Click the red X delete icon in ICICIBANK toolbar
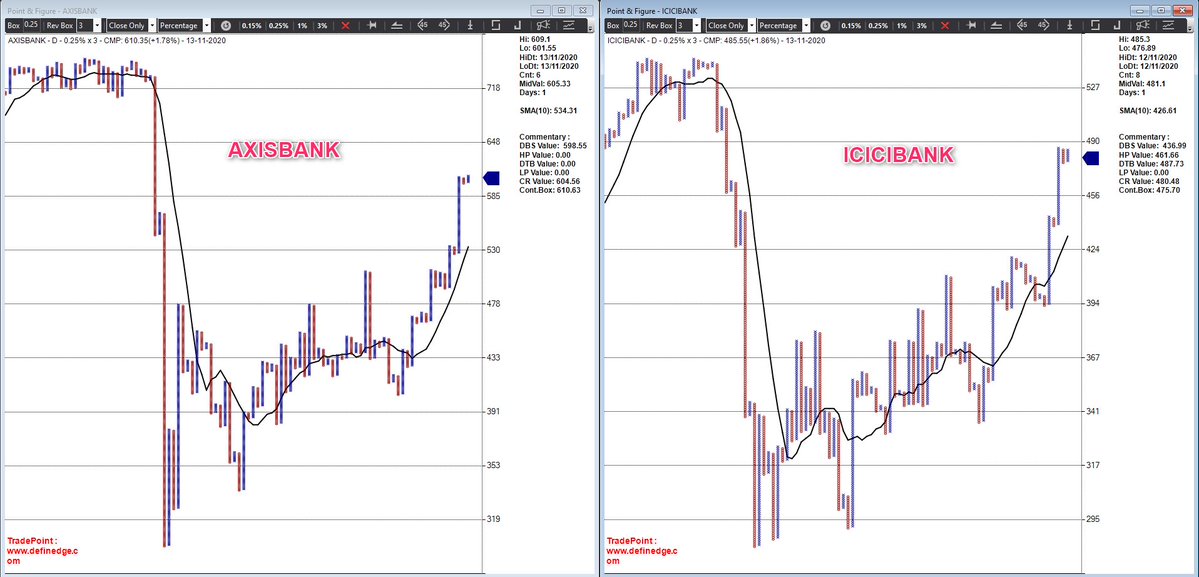Viewport: 1199px width, 577px height. tap(945, 25)
